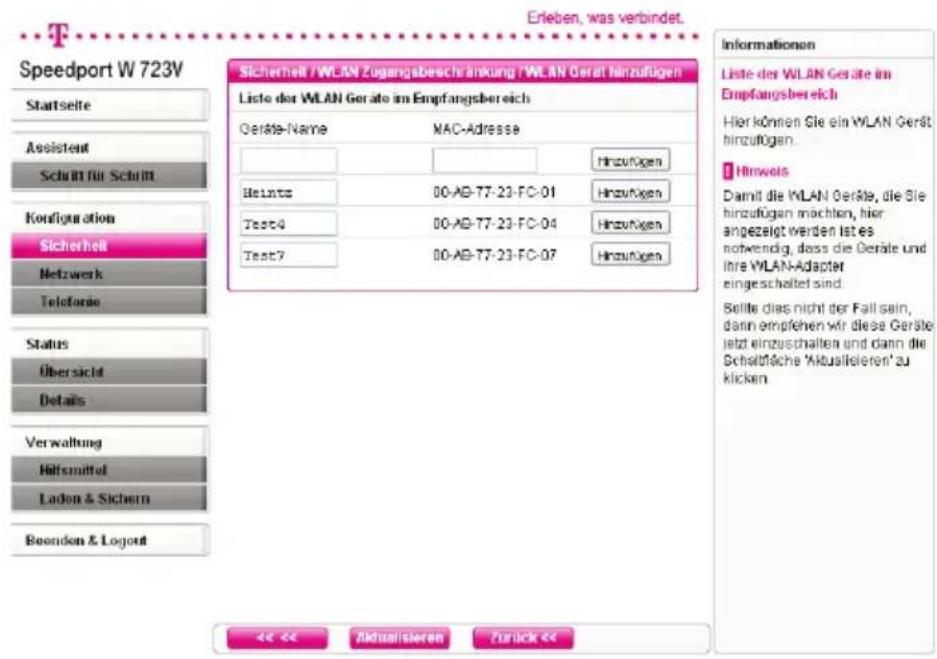Click the Zurück << button

(523, 638)
